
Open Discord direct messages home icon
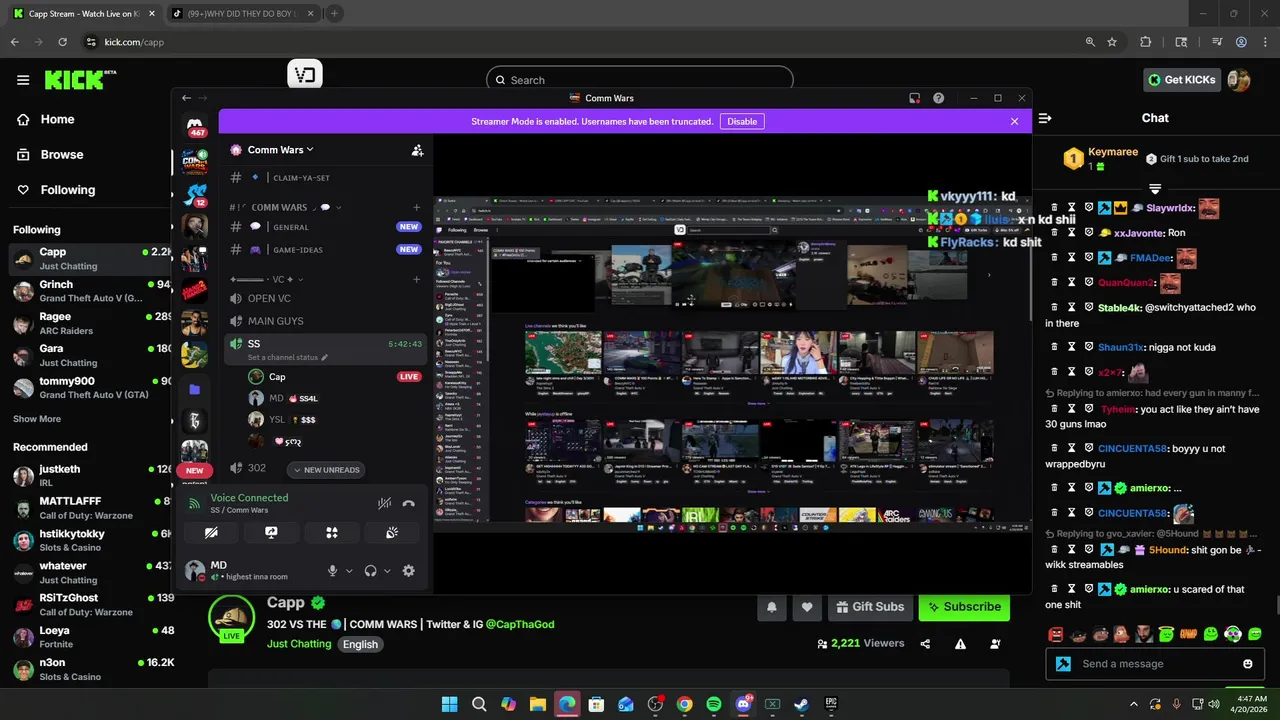(x=195, y=124)
